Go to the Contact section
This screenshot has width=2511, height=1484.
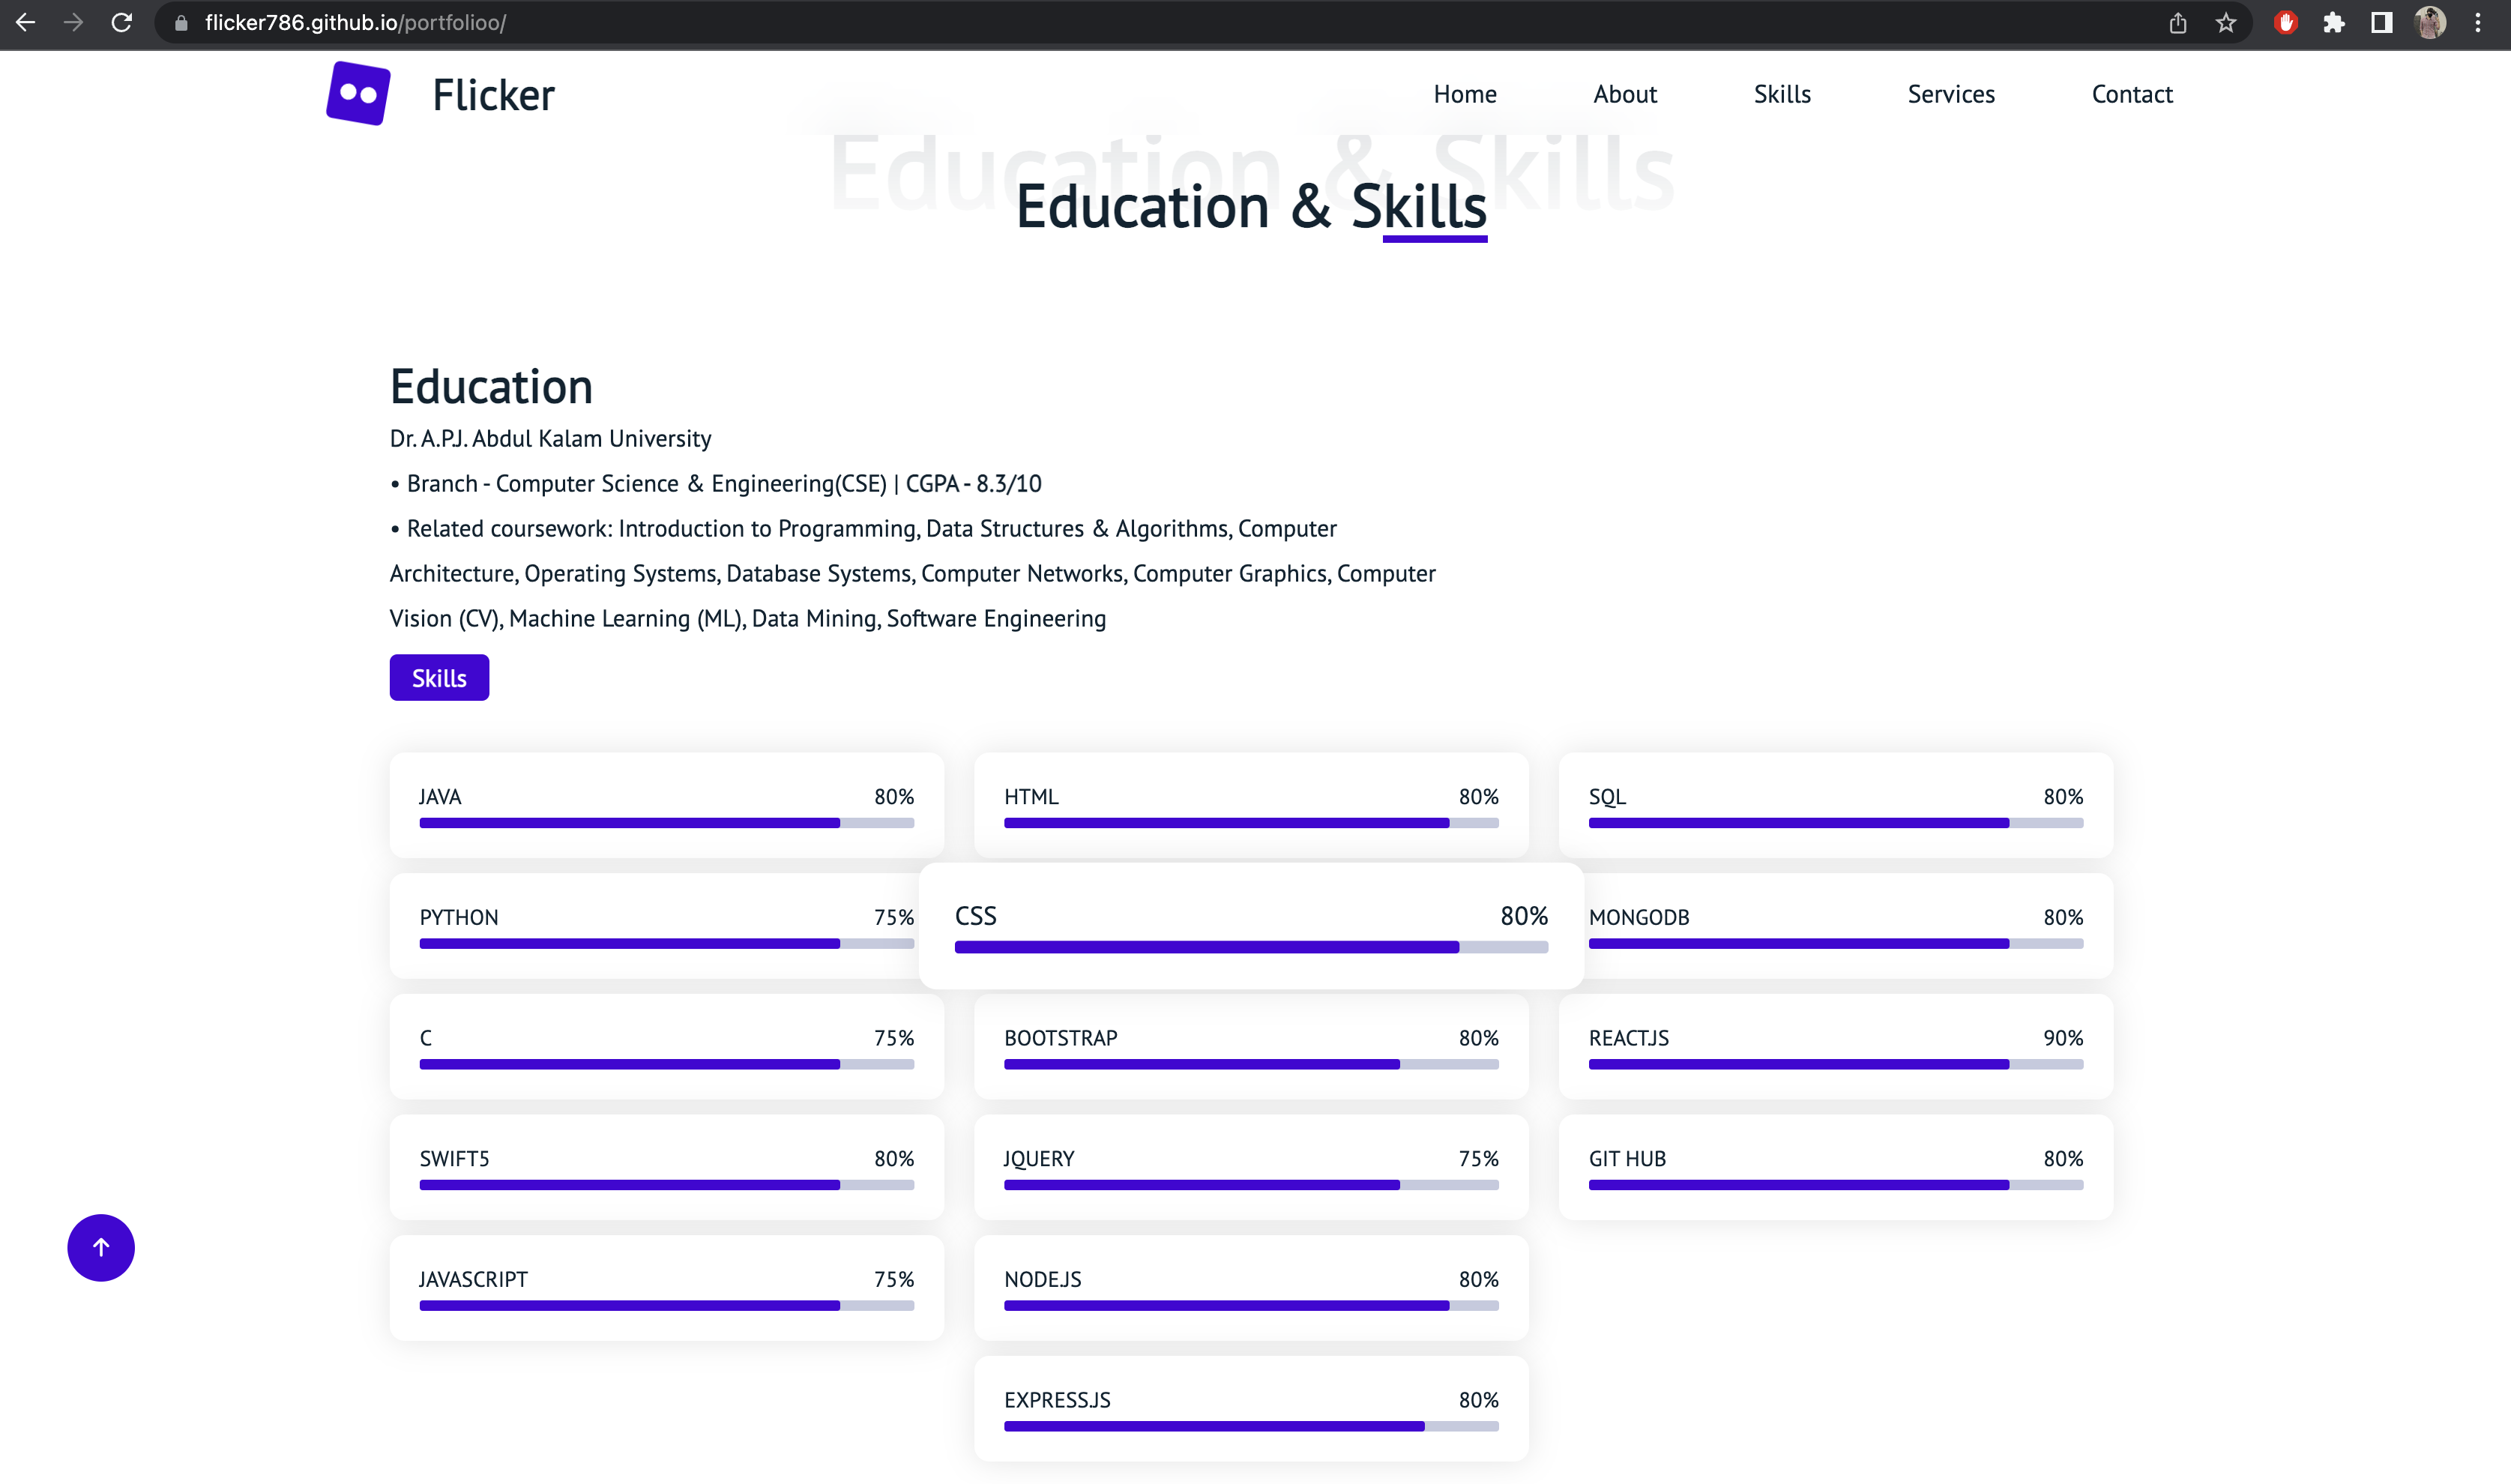click(x=2132, y=93)
